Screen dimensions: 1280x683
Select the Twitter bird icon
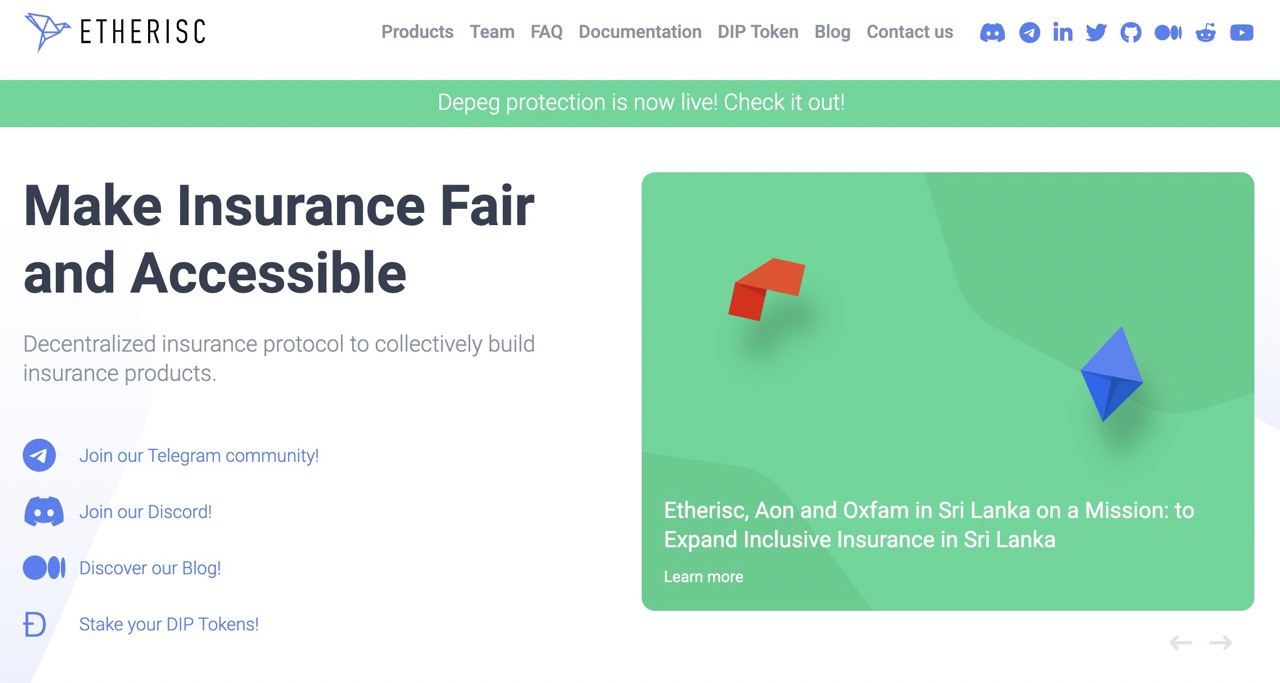pos(1096,32)
